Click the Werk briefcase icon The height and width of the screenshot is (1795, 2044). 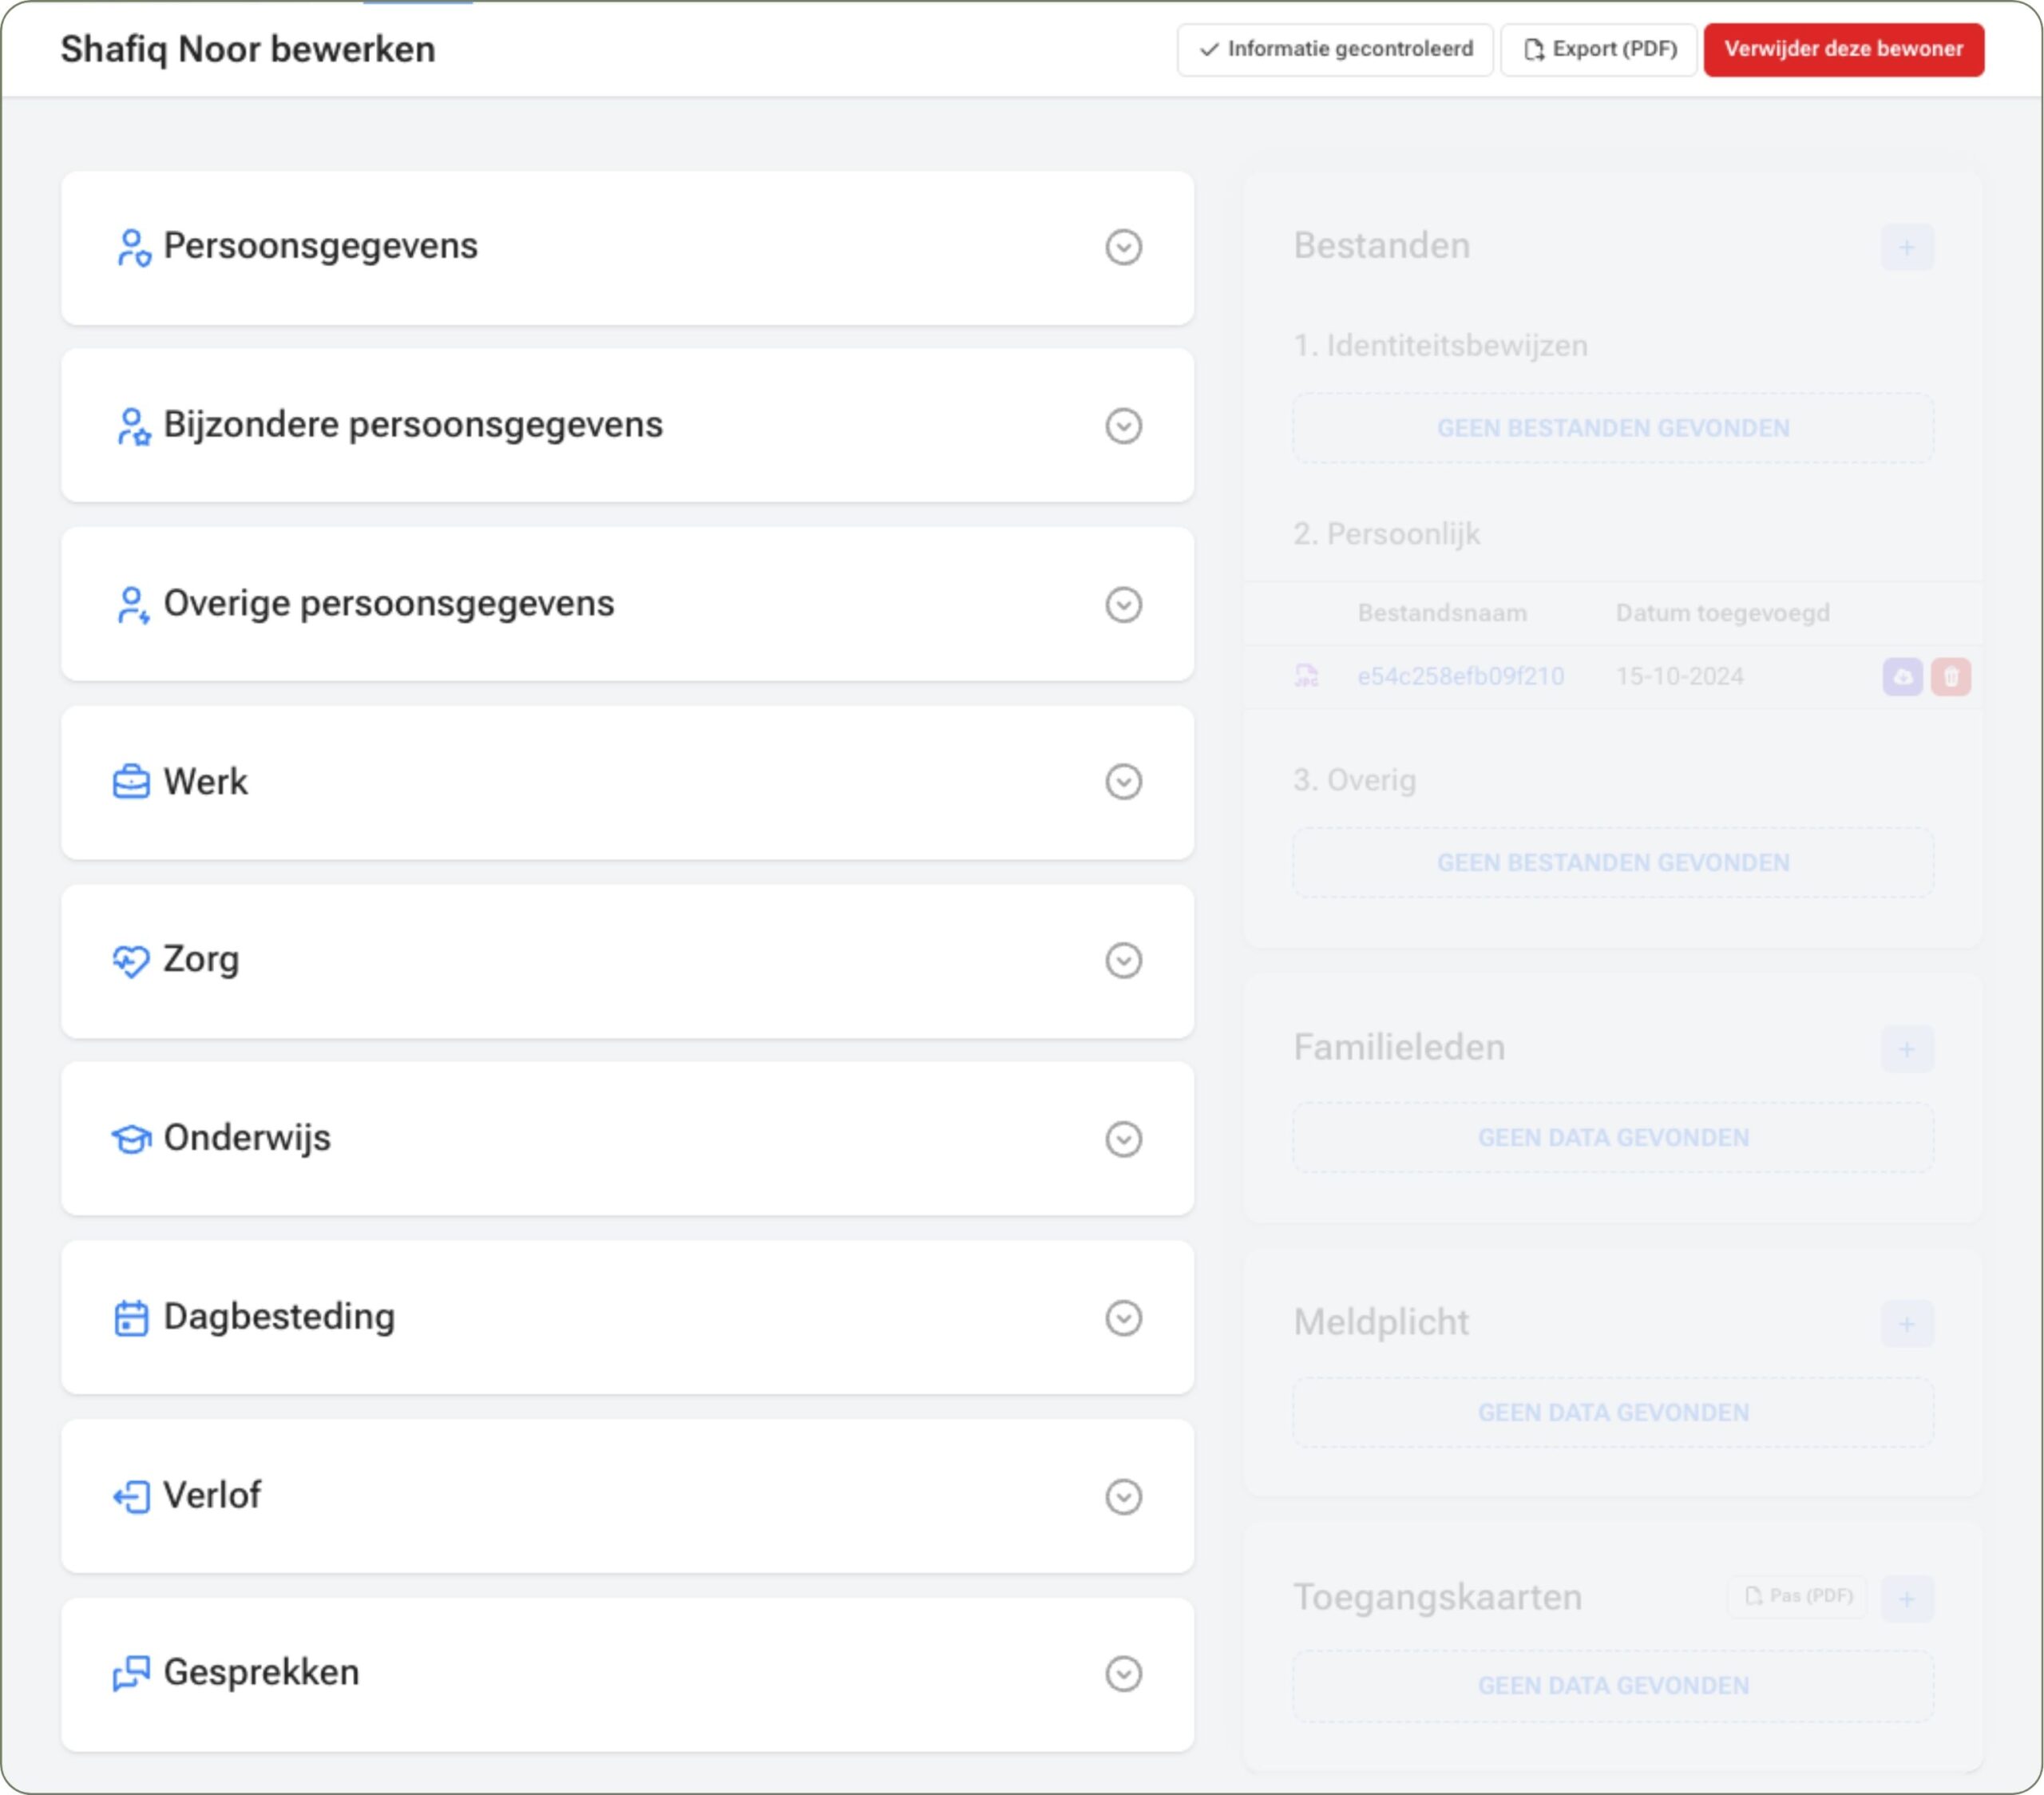[x=130, y=782]
